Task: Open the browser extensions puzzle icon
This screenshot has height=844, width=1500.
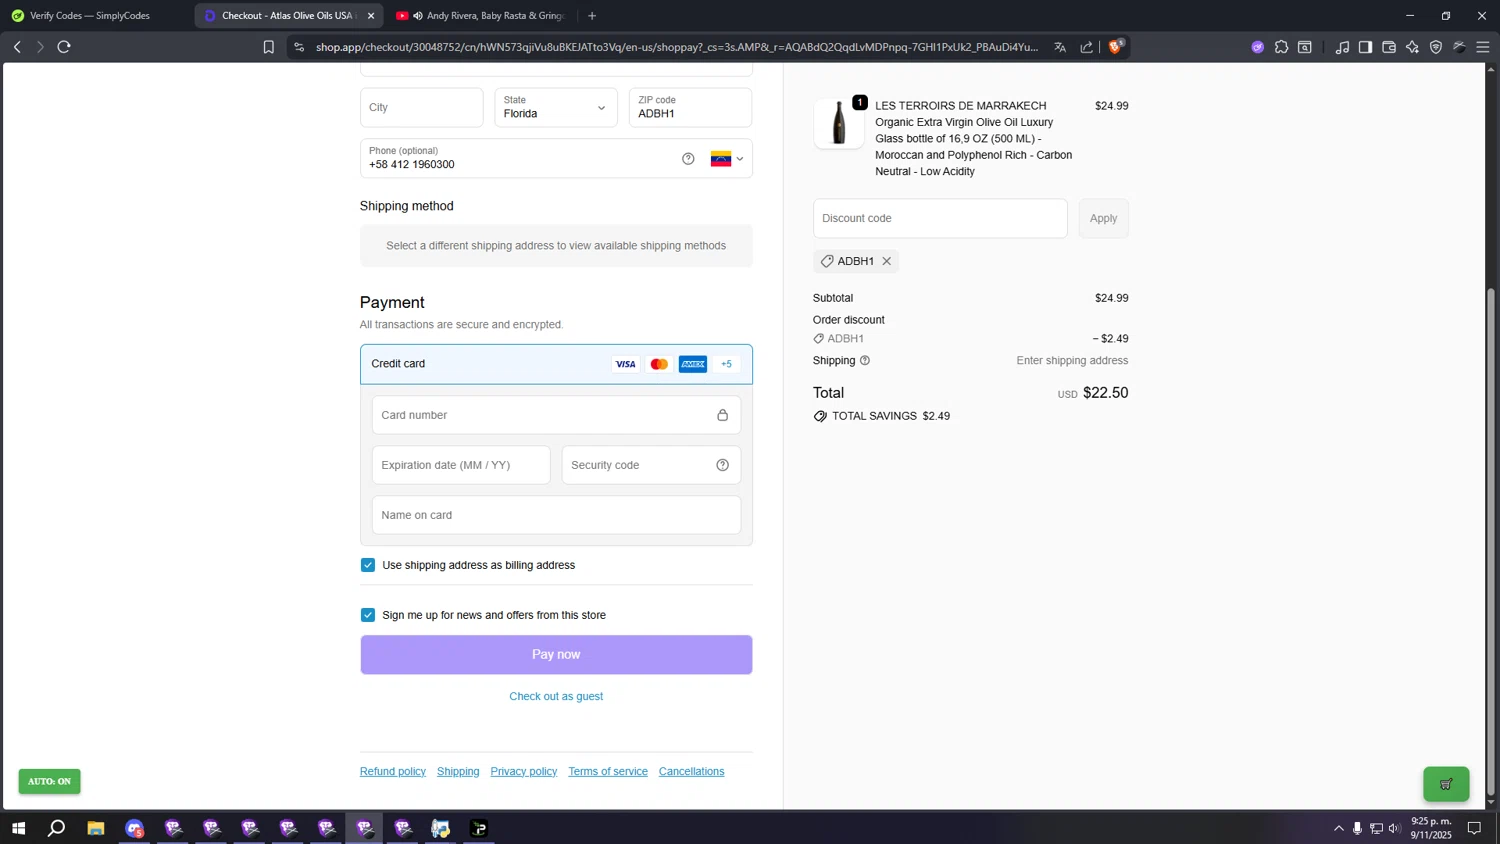Action: (1281, 47)
